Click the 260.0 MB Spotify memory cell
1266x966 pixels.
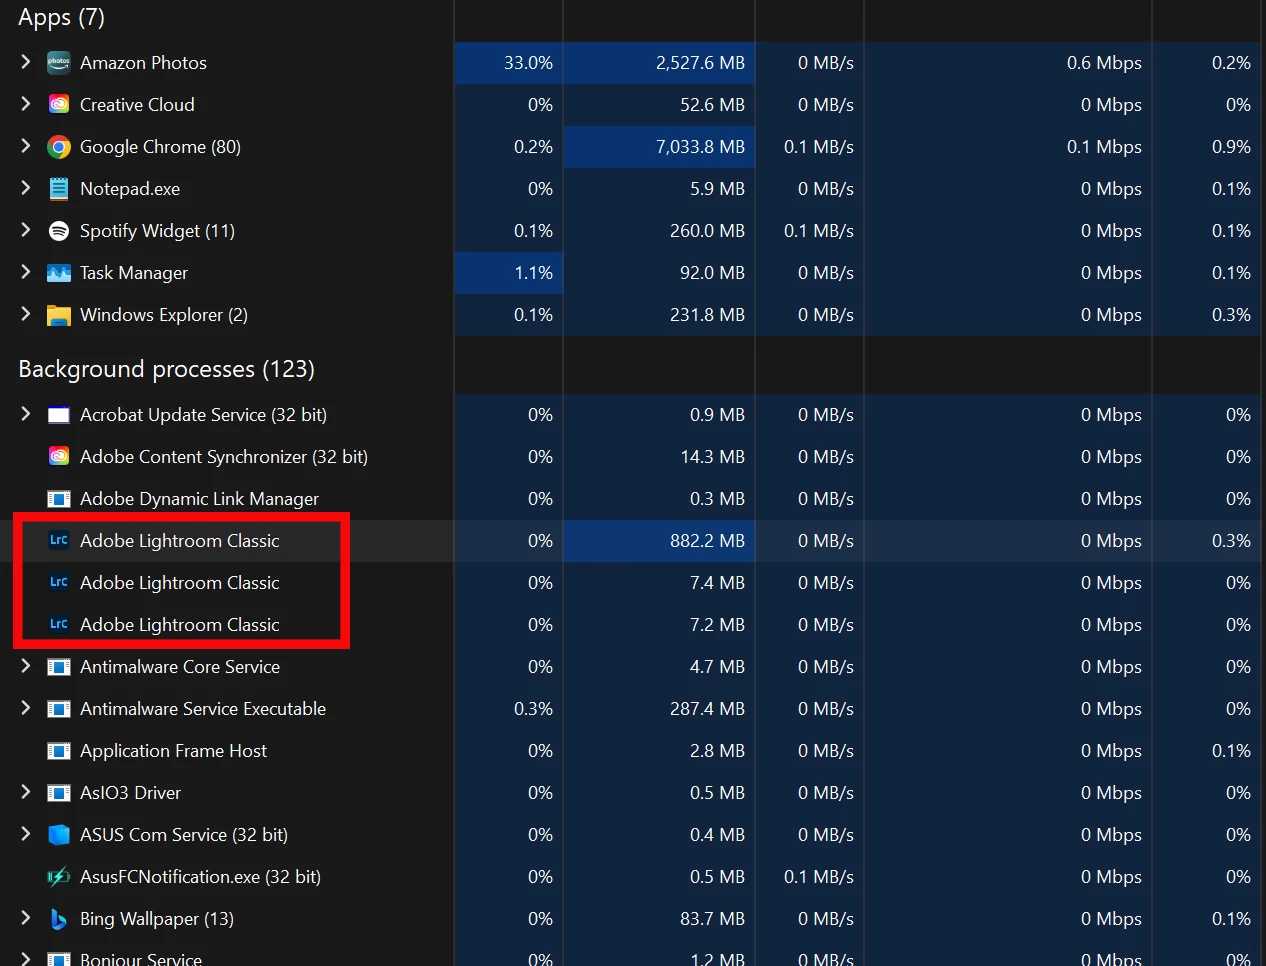(x=659, y=231)
